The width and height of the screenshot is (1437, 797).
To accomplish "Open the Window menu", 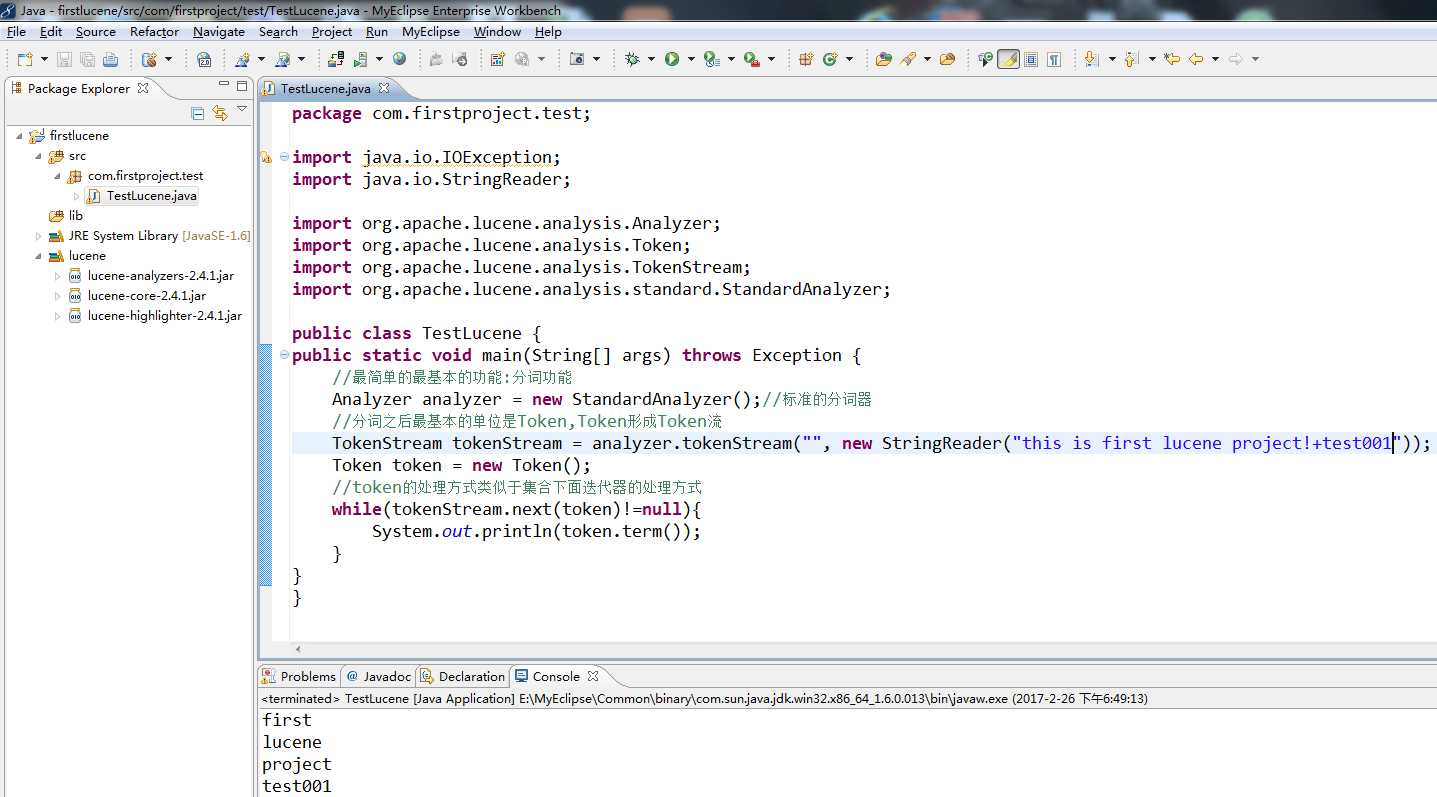I will coord(497,31).
